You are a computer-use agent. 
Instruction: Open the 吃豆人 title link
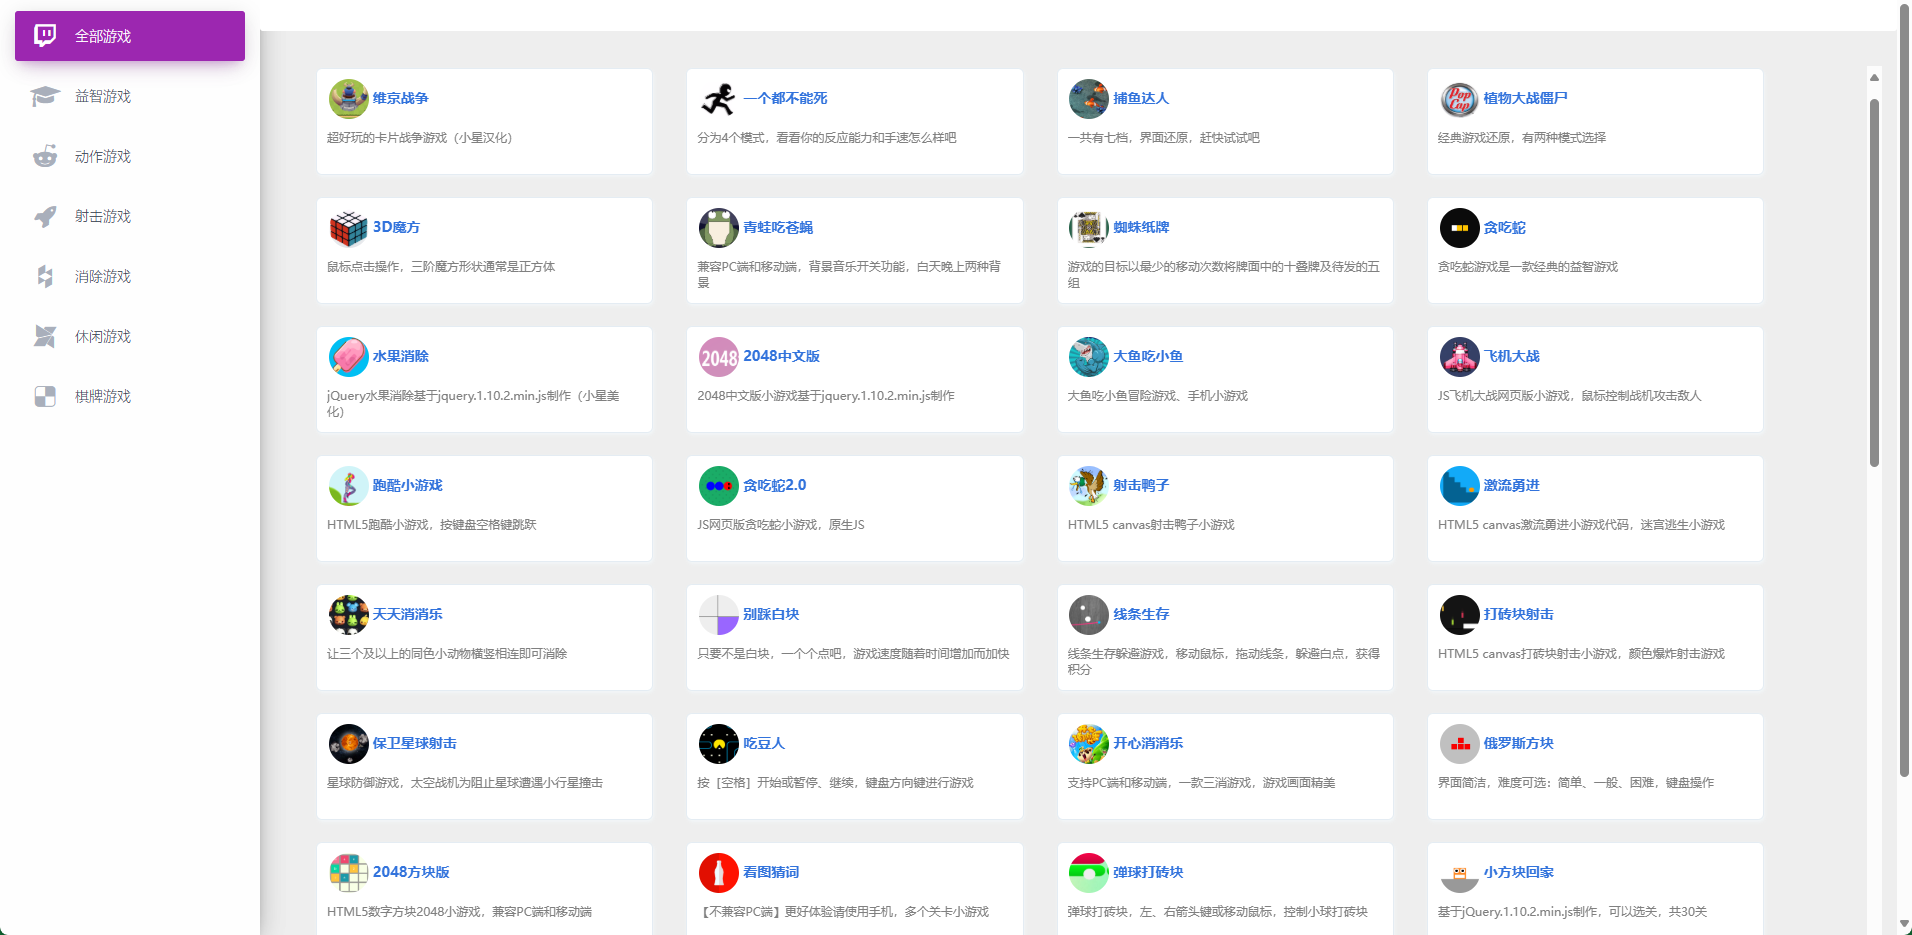[x=764, y=743]
